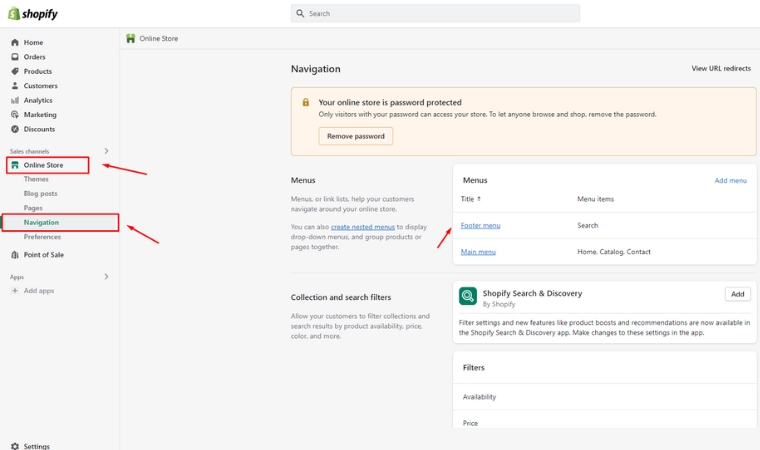This screenshot has height=450, width=760.
Task: Click the Marketing megaphone icon
Action: tap(15, 115)
